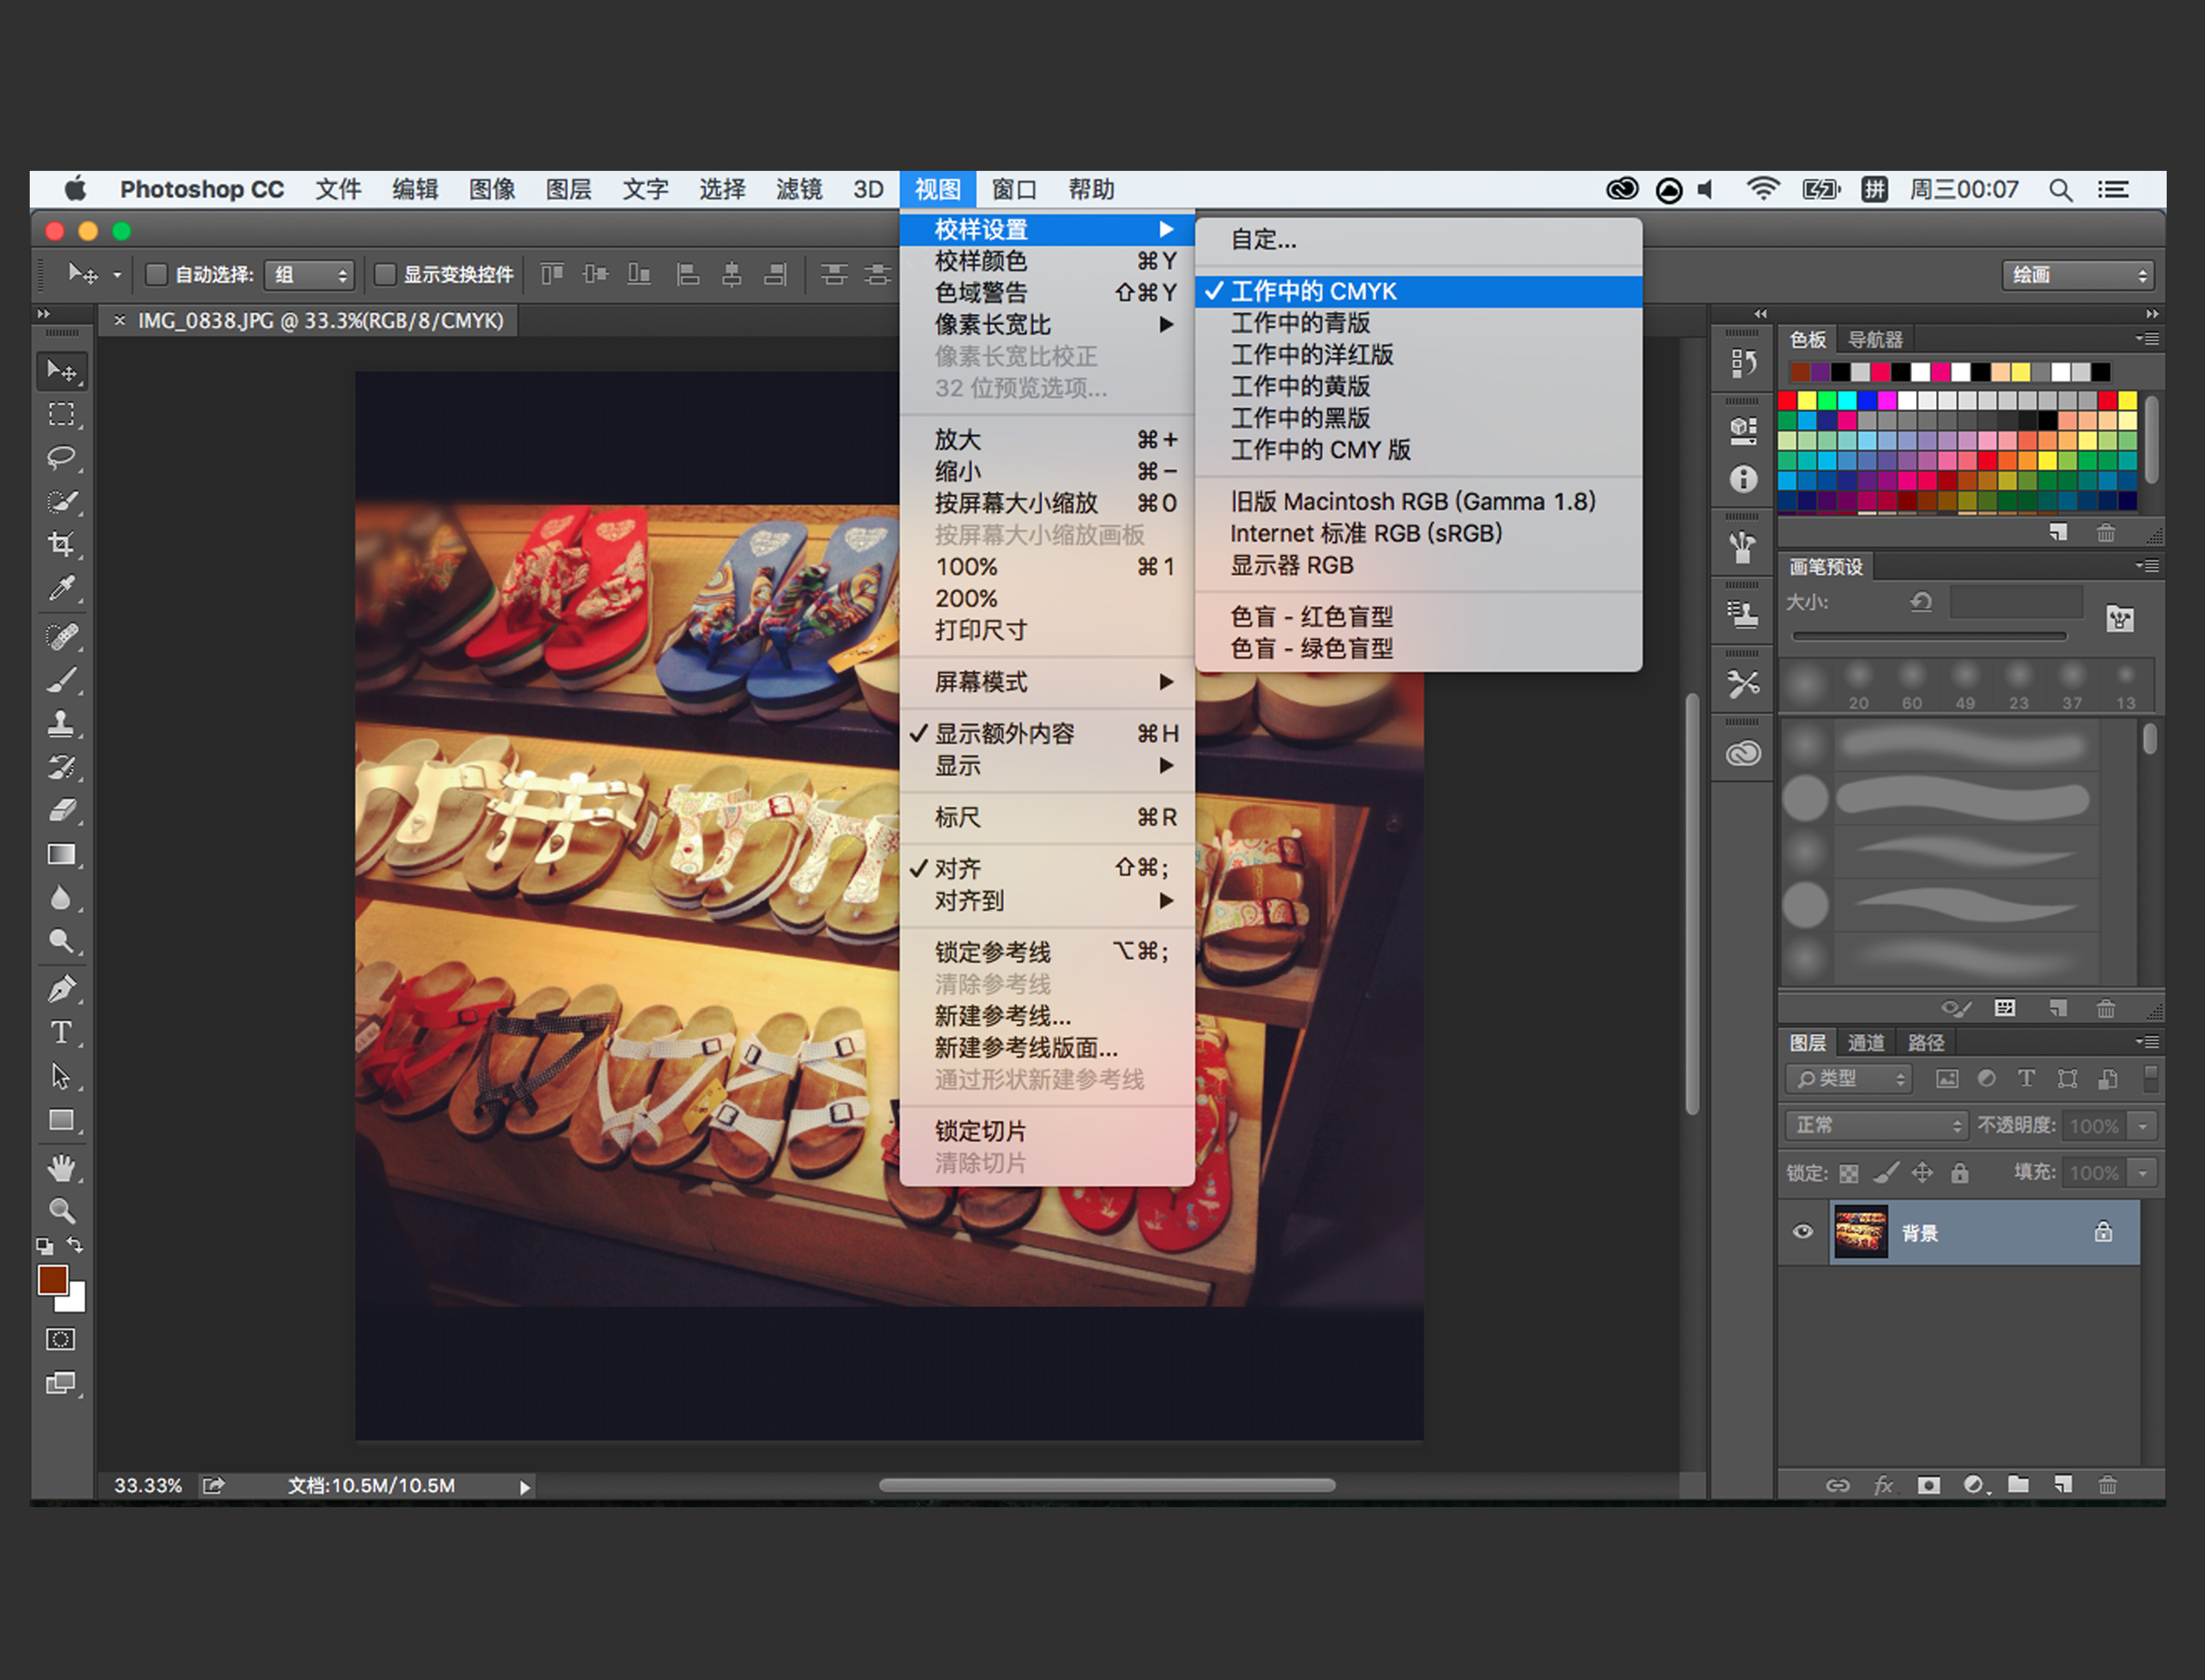Screen dimensions: 2205x1680
Task: Choose 显示器 RGB menu entry
Action: [1291, 565]
